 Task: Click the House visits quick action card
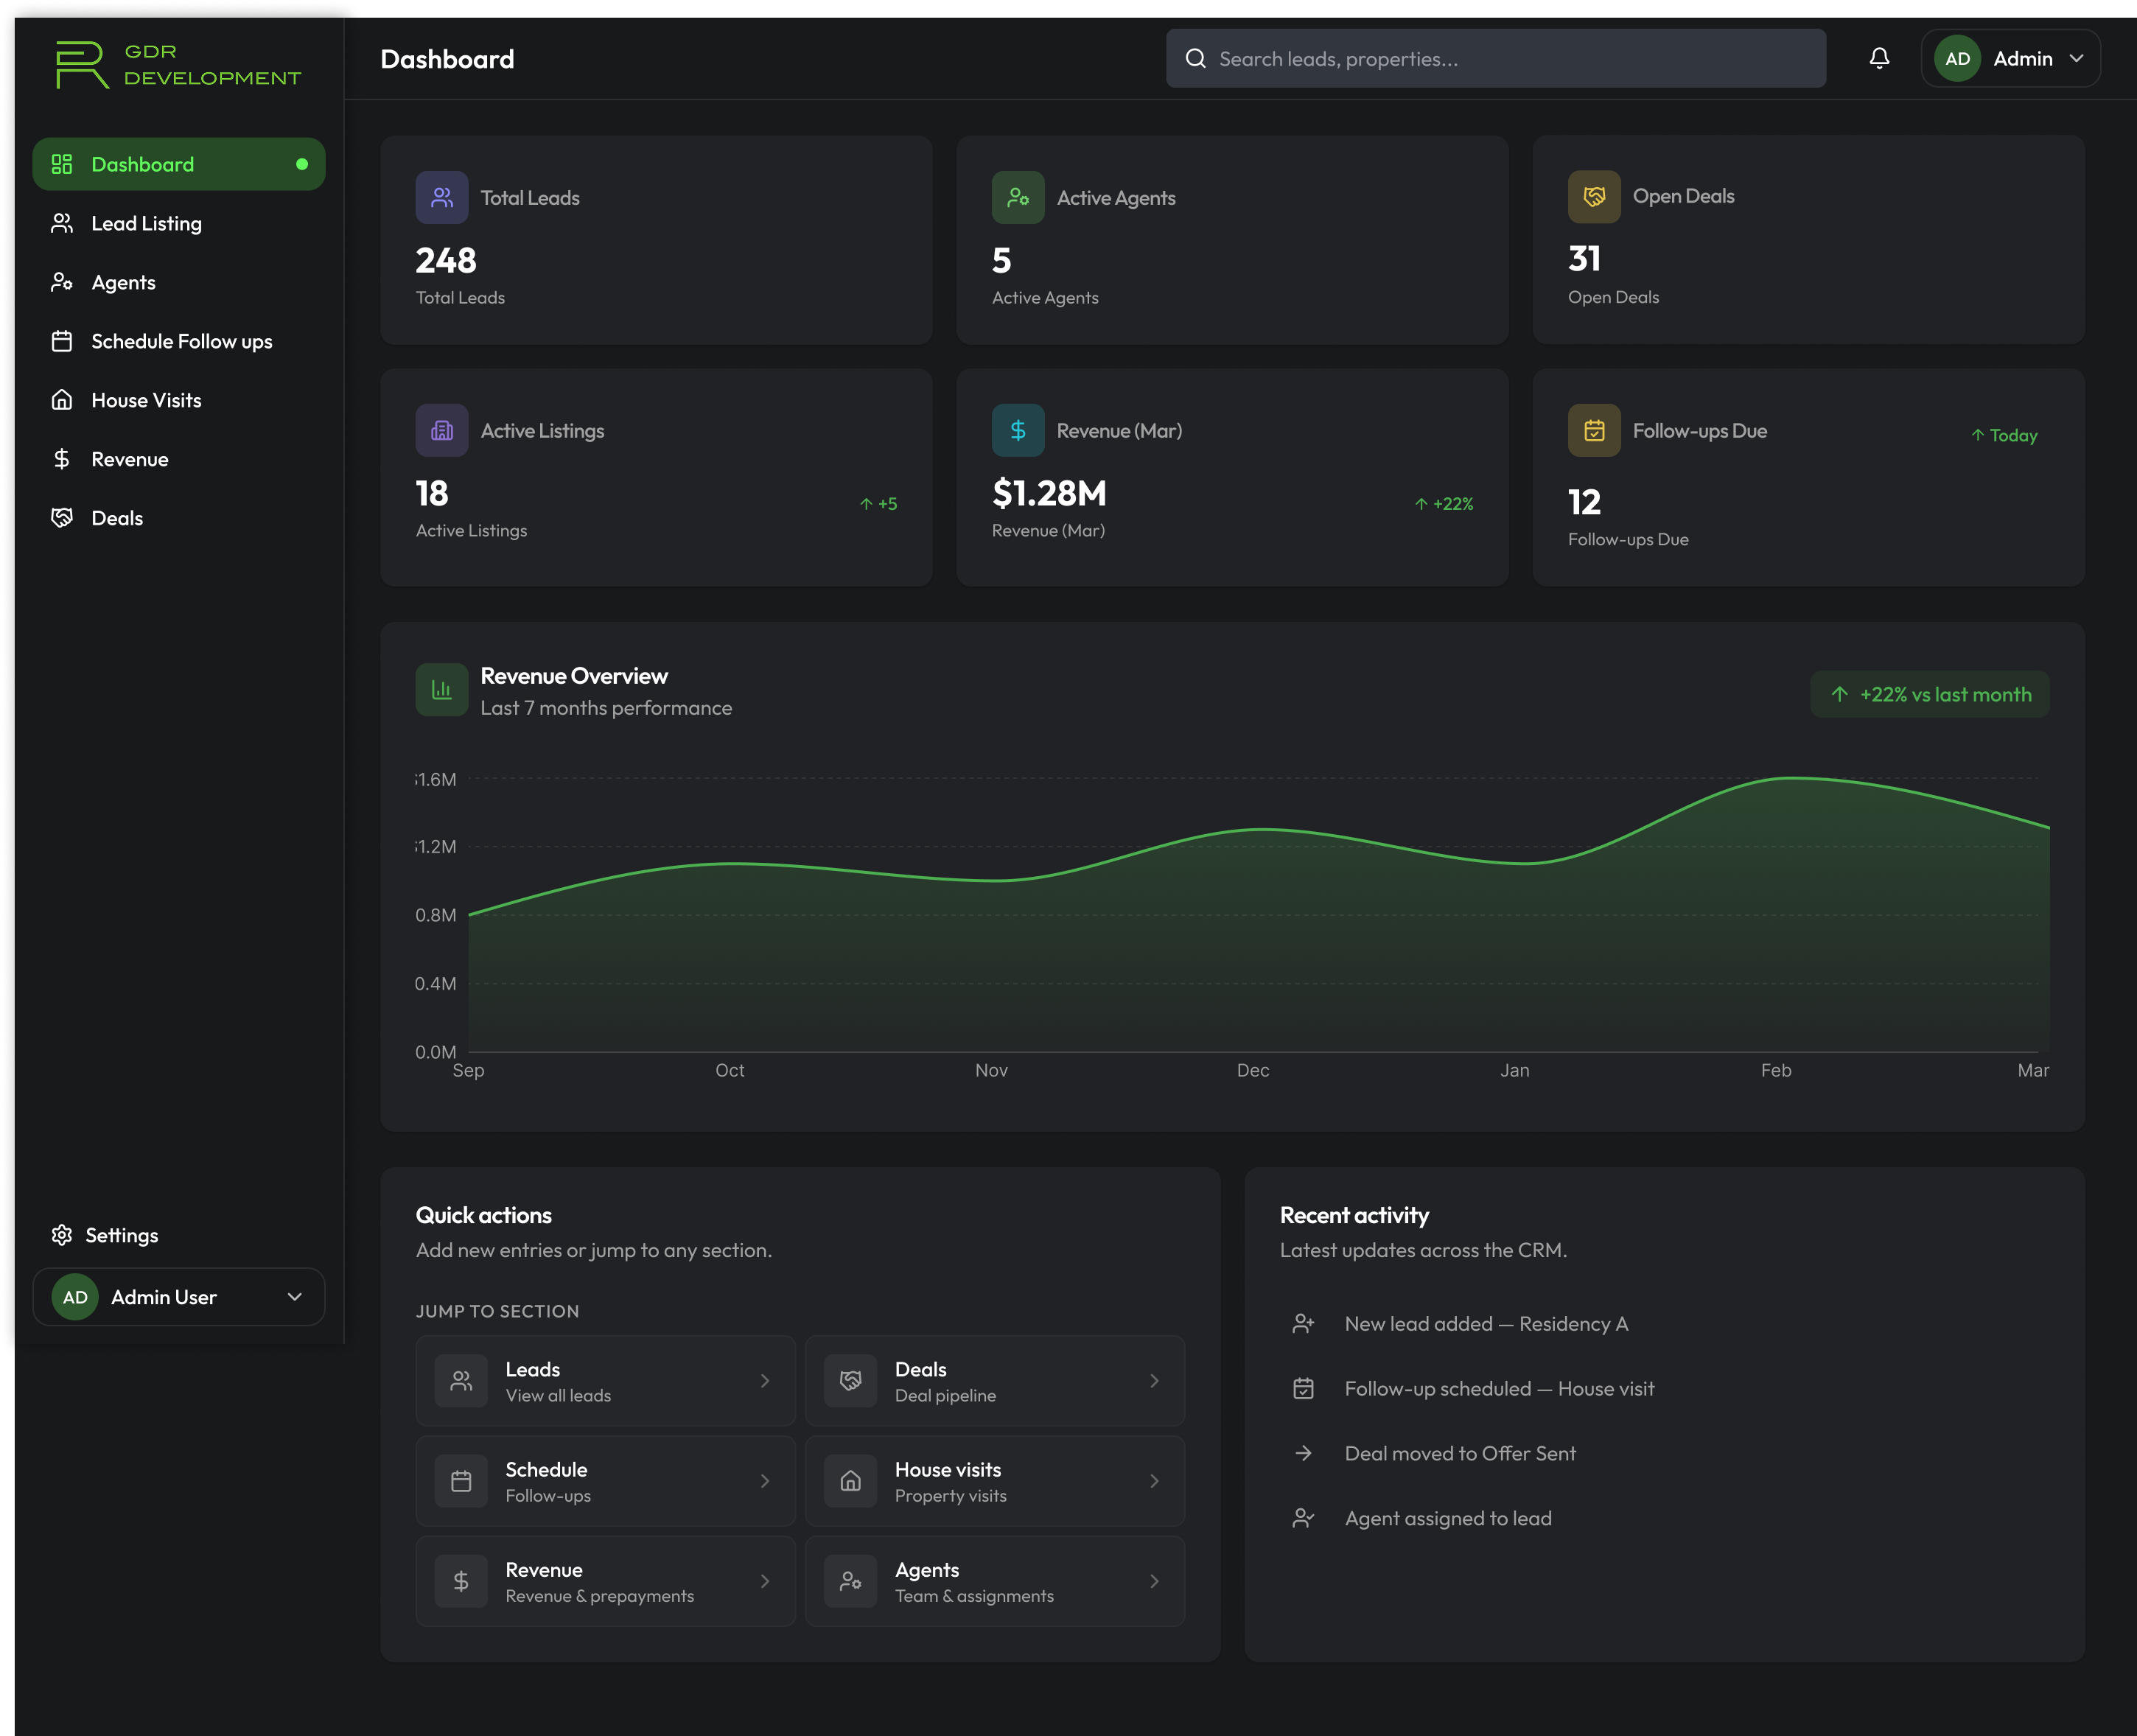[994, 1481]
